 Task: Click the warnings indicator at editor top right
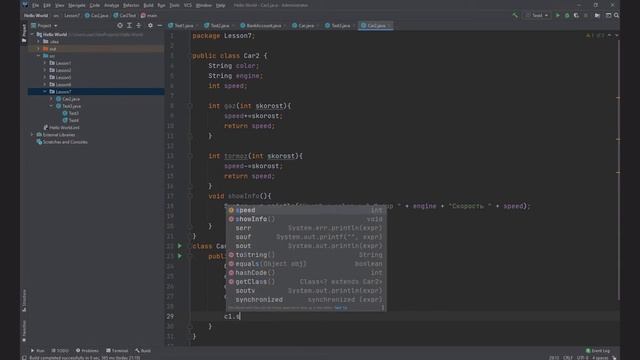click(595, 36)
